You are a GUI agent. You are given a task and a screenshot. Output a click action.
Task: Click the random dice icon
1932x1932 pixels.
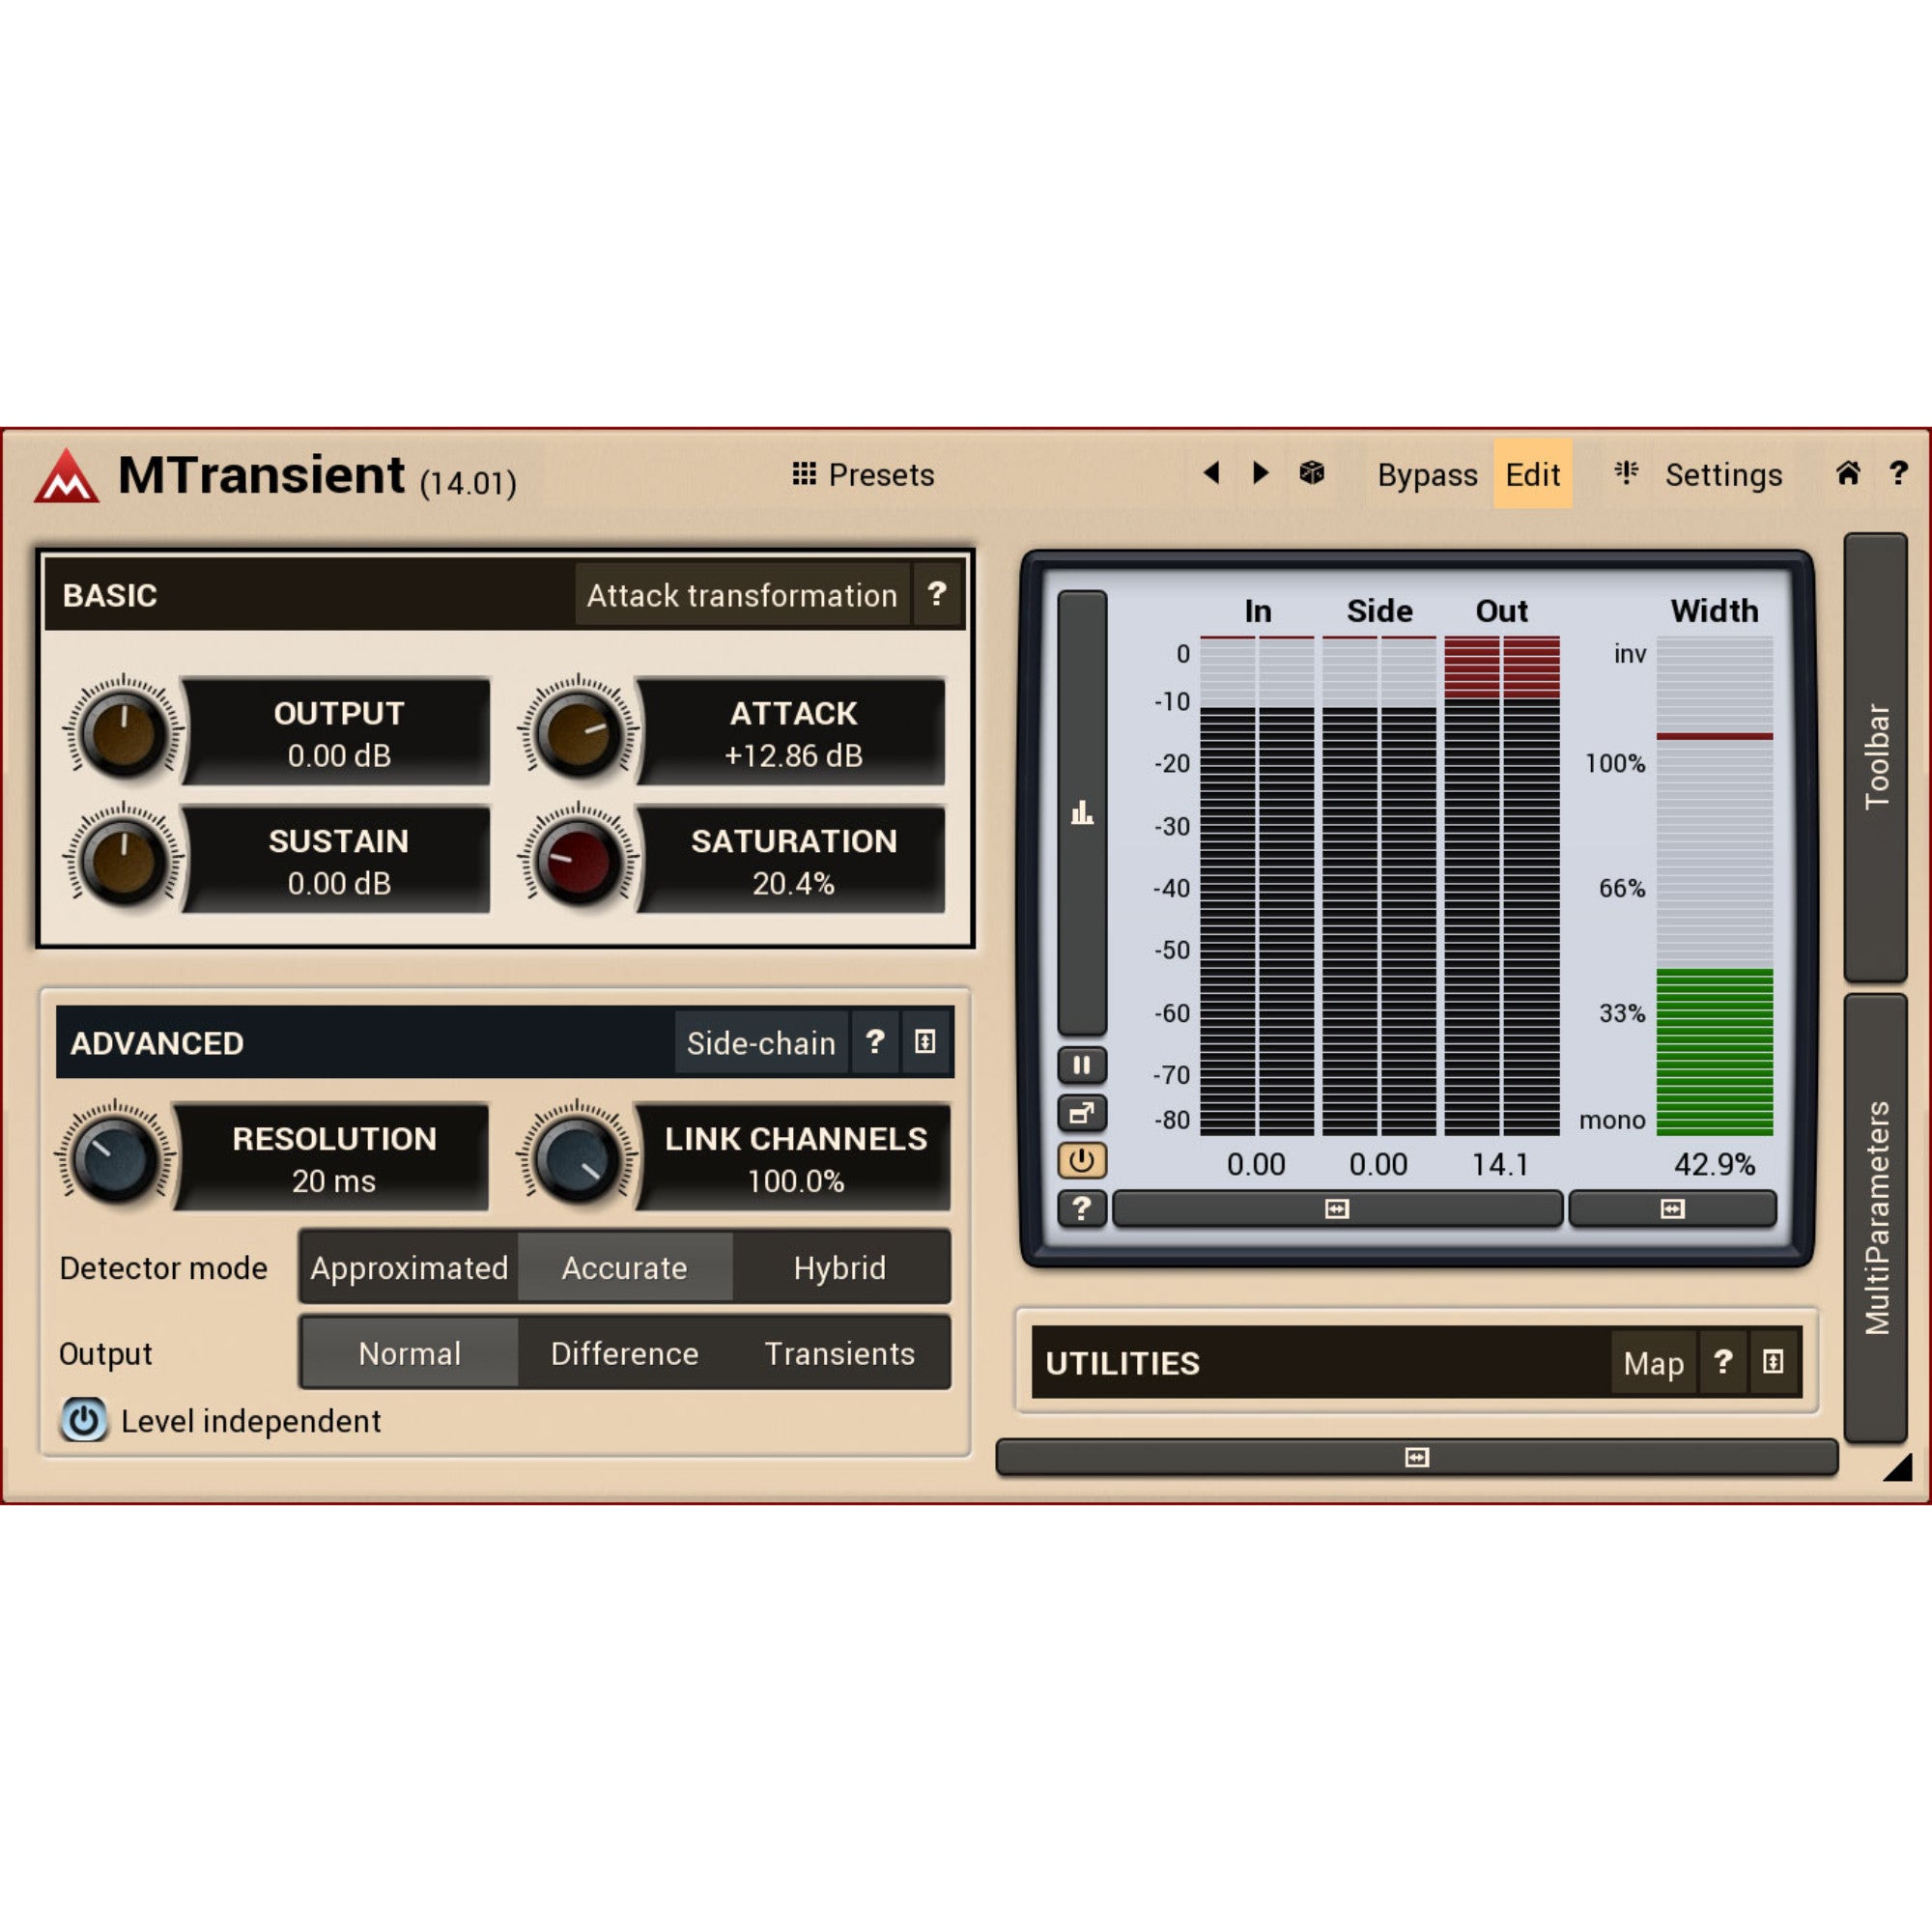pyautogui.click(x=1312, y=473)
